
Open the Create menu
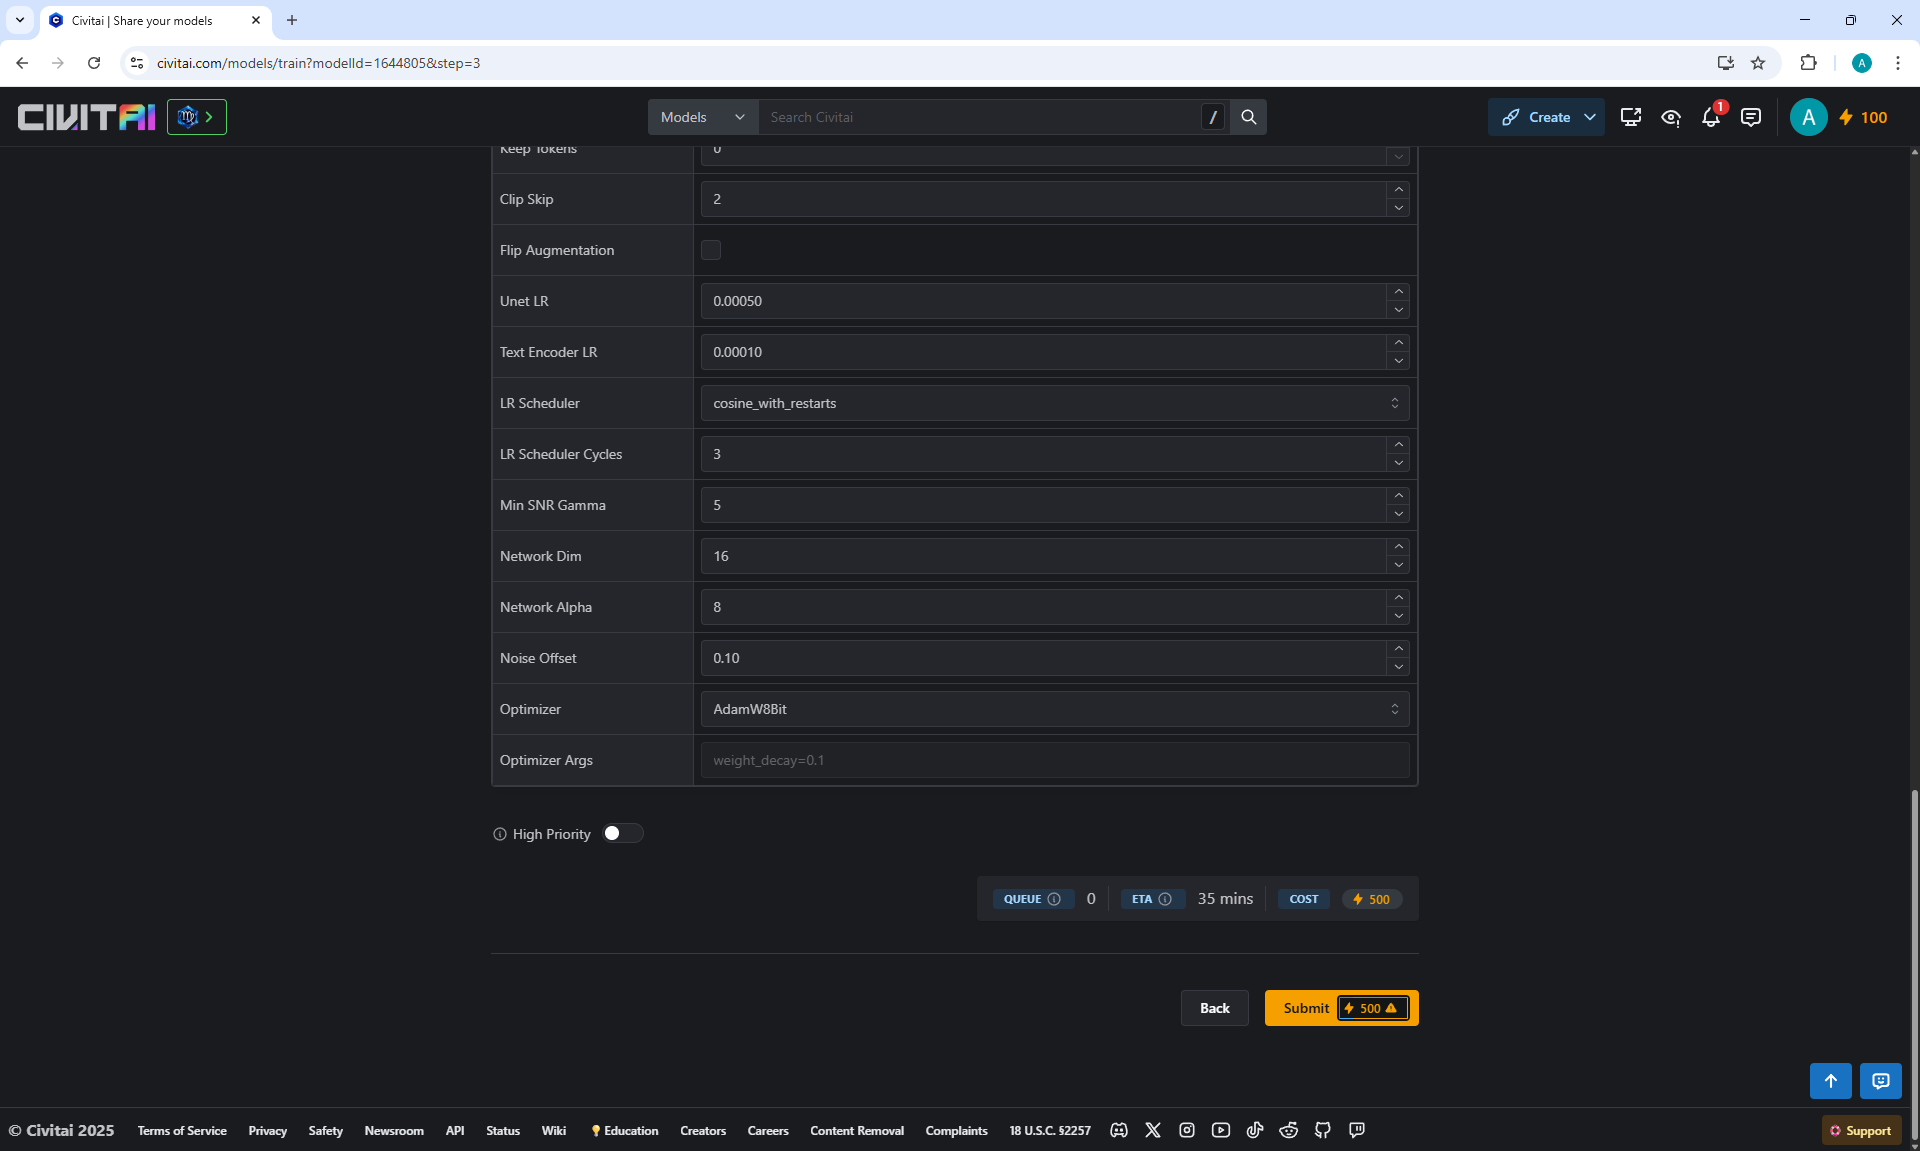[1546, 117]
